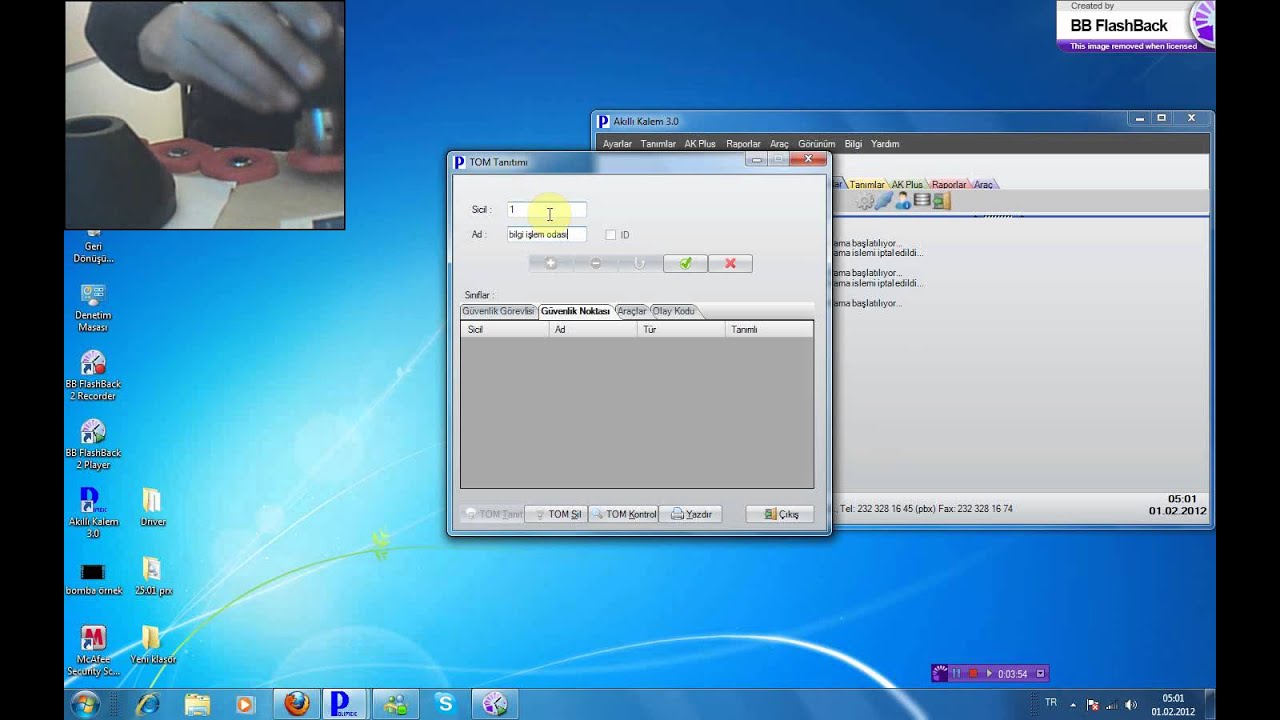Cancel entry with the red X button
Screen dimensions: 1280x720
click(x=730, y=263)
